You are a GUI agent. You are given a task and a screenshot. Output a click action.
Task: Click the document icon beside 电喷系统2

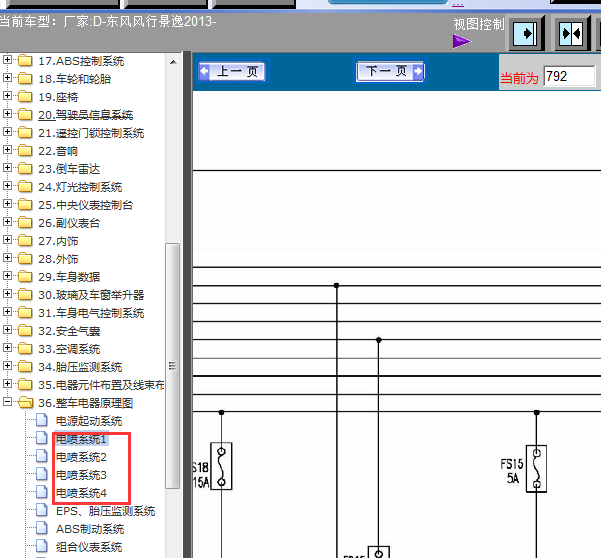pos(41,456)
